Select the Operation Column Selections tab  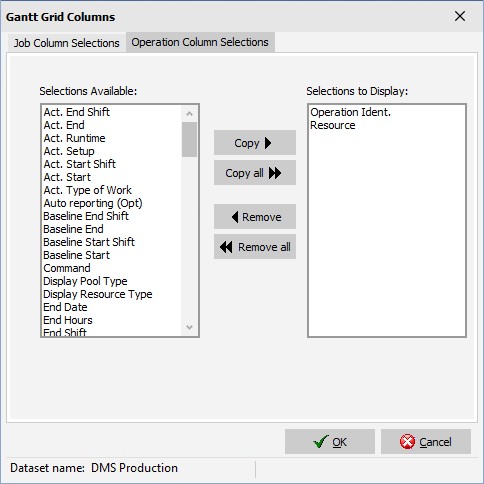[x=200, y=42]
